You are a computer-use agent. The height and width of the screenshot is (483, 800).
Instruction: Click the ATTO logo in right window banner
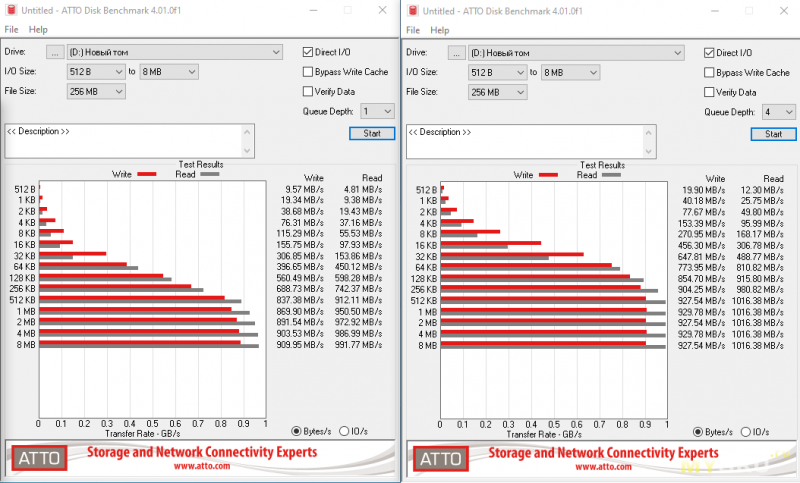440,459
